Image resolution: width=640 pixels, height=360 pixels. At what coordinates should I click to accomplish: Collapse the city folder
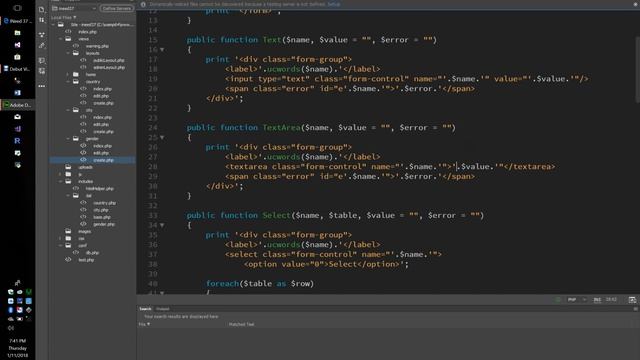pyautogui.click(x=68, y=110)
